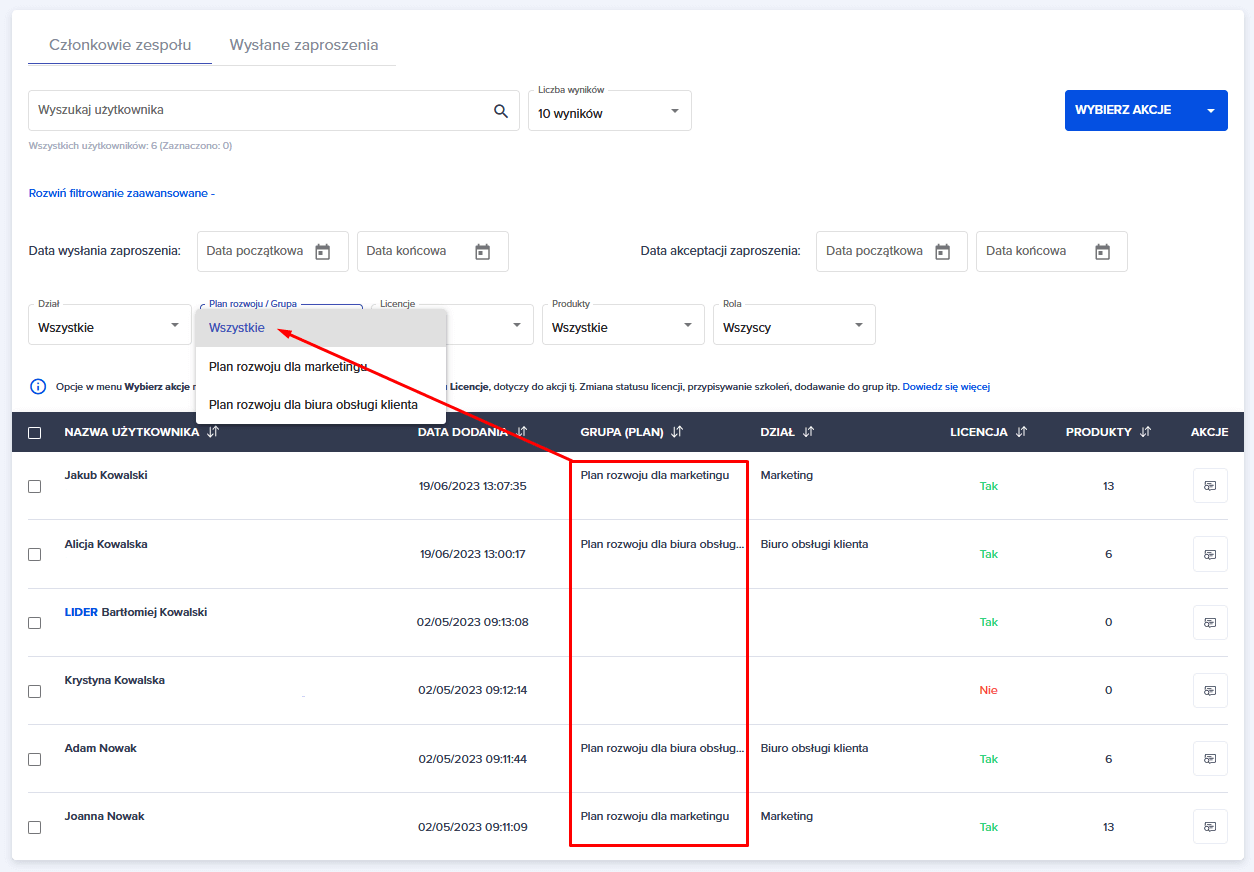The width and height of the screenshot is (1254, 872).
Task: Select all users with header checkbox
Action: click(x=35, y=433)
